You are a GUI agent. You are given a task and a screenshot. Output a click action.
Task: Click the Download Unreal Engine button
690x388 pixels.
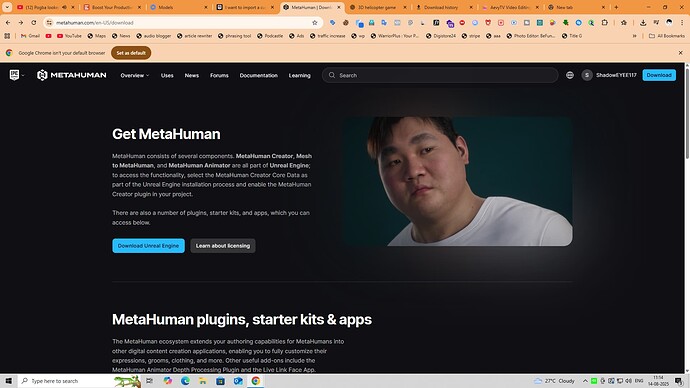(x=148, y=246)
